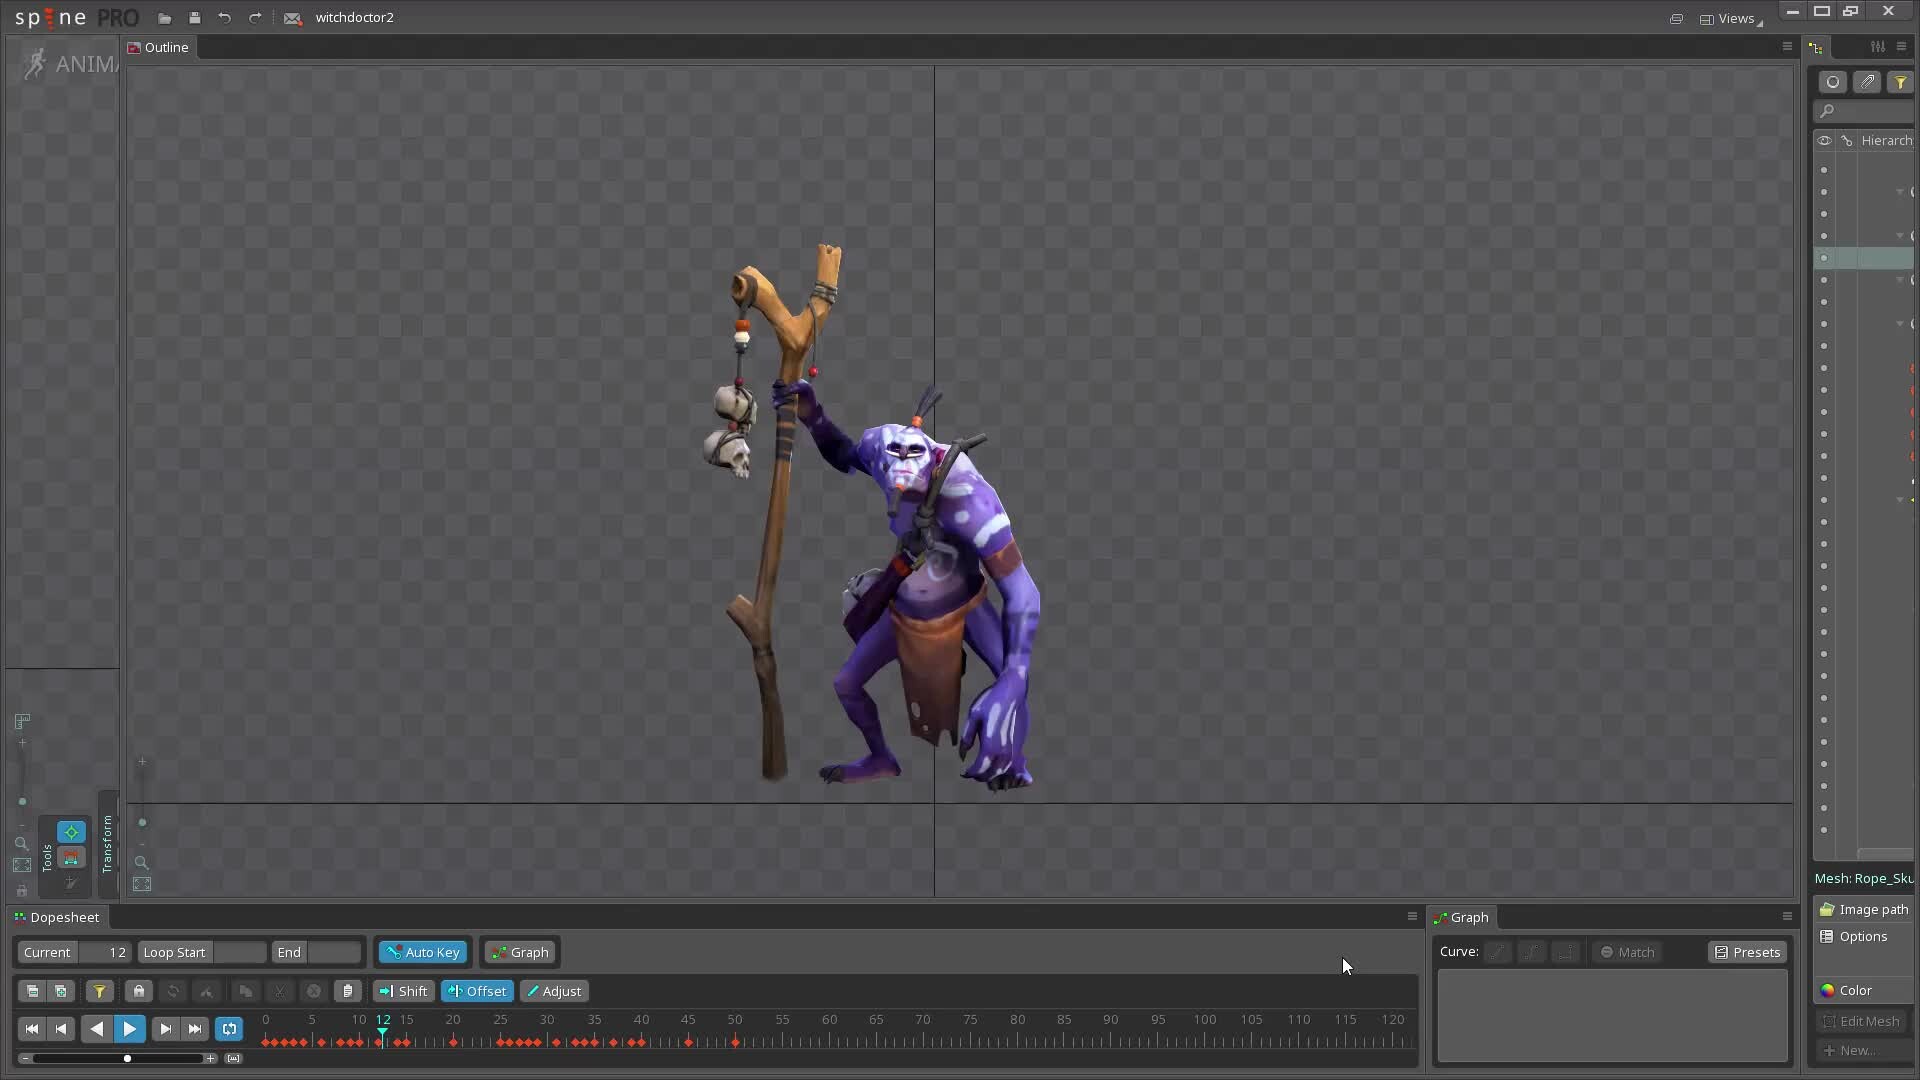Select the zoom magnifier icon in the viewport controls
The height and width of the screenshot is (1080, 1920).
[22, 844]
